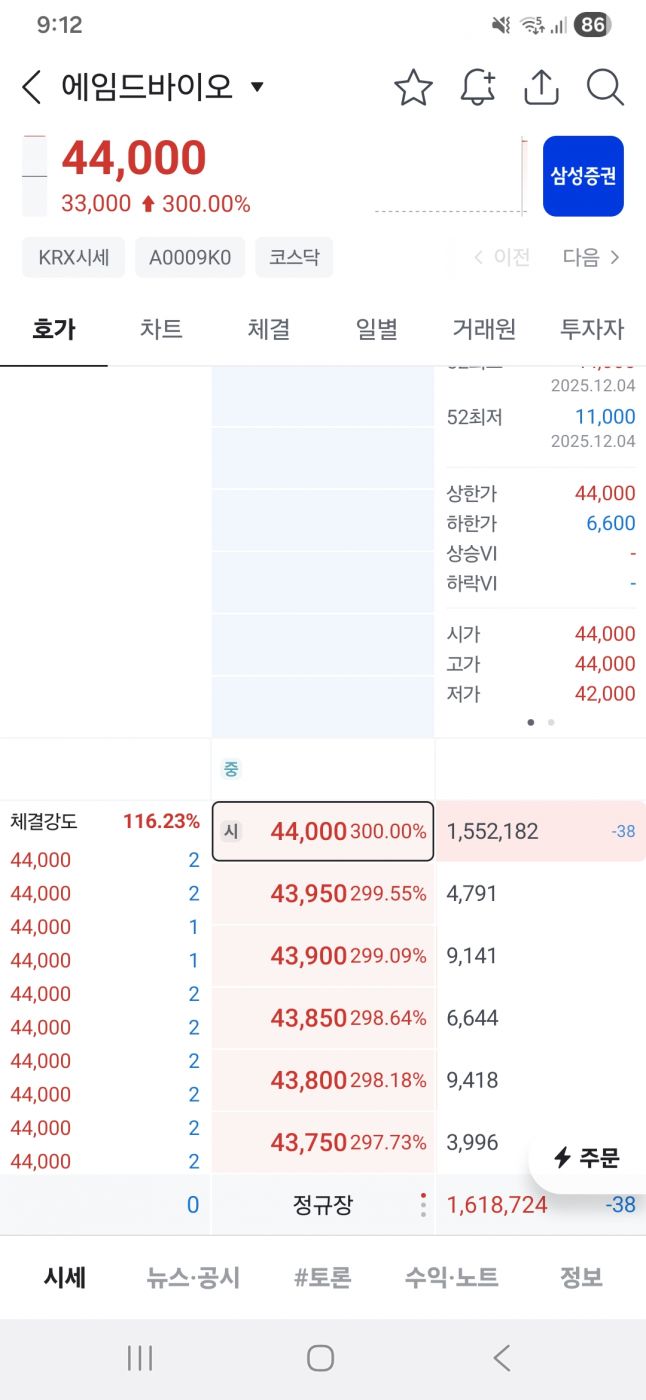The height and width of the screenshot is (1400, 646).
Task: Tap the share icon
Action: point(541,88)
